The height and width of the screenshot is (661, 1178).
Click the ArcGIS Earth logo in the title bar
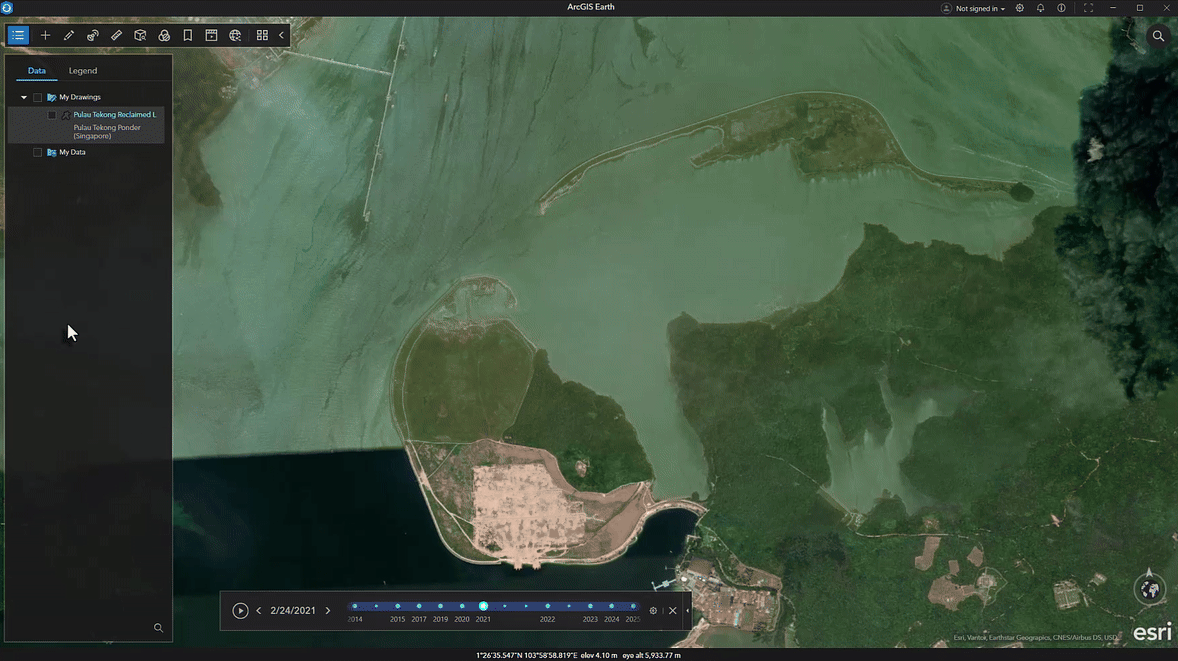click(x=7, y=8)
